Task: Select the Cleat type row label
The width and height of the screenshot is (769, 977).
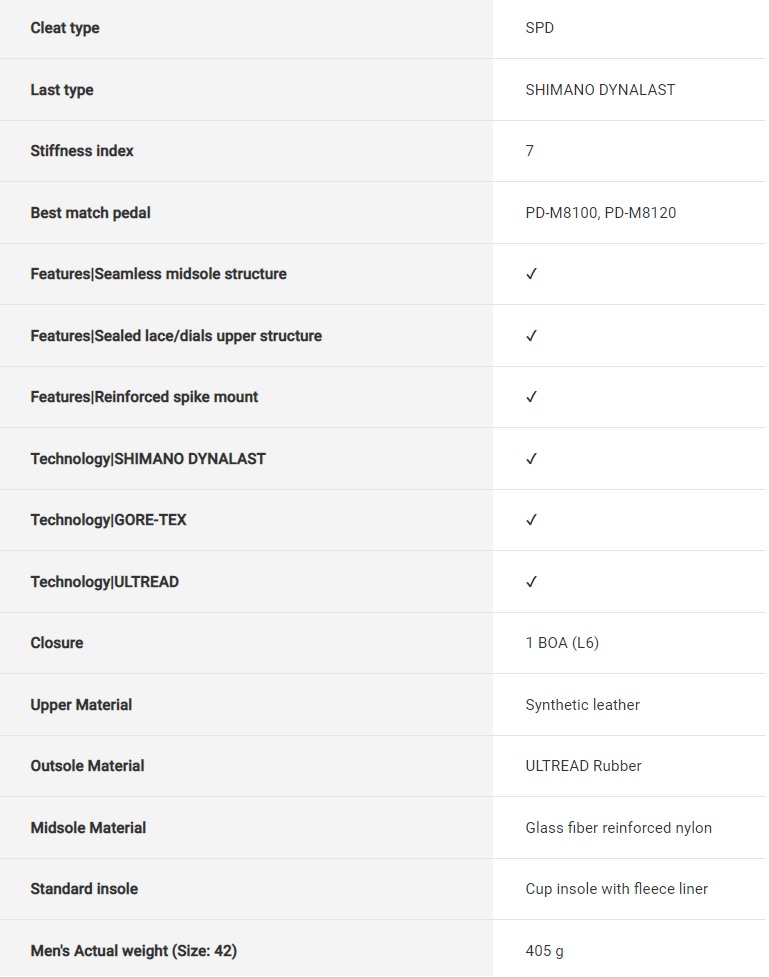Action: pyautogui.click(x=65, y=28)
